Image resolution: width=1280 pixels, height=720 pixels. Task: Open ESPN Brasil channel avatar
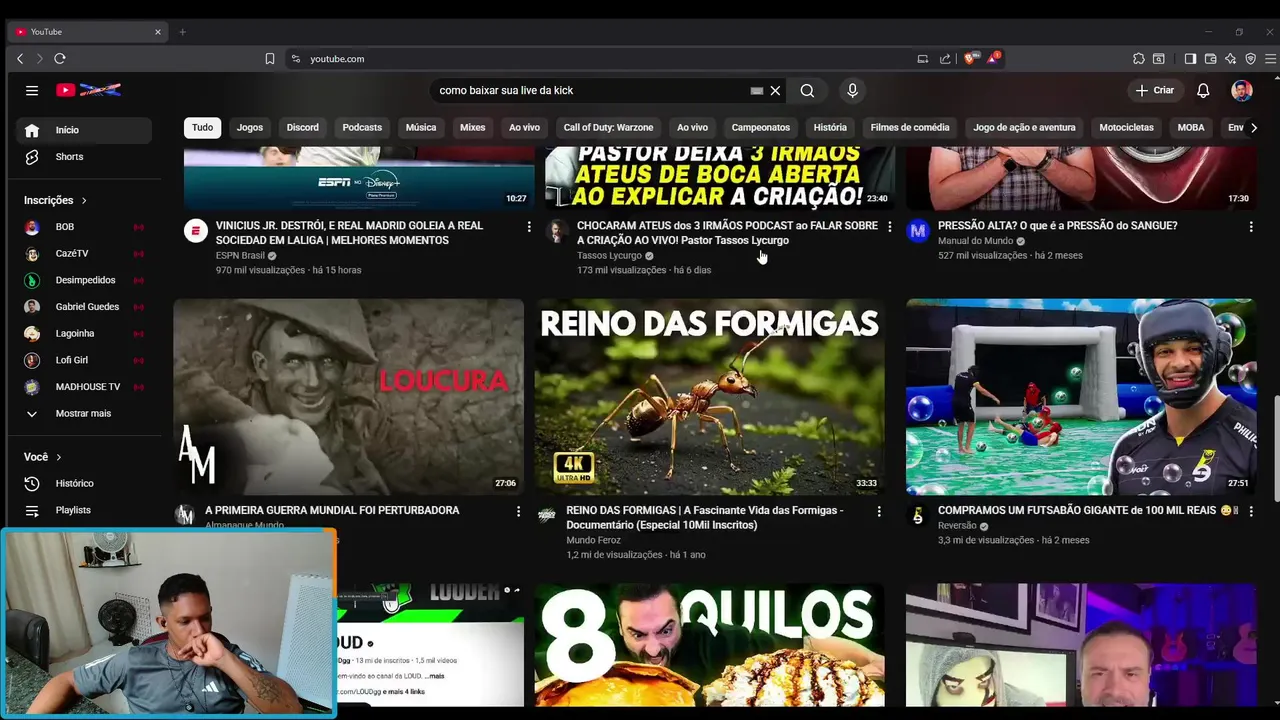[x=195, y=232]
